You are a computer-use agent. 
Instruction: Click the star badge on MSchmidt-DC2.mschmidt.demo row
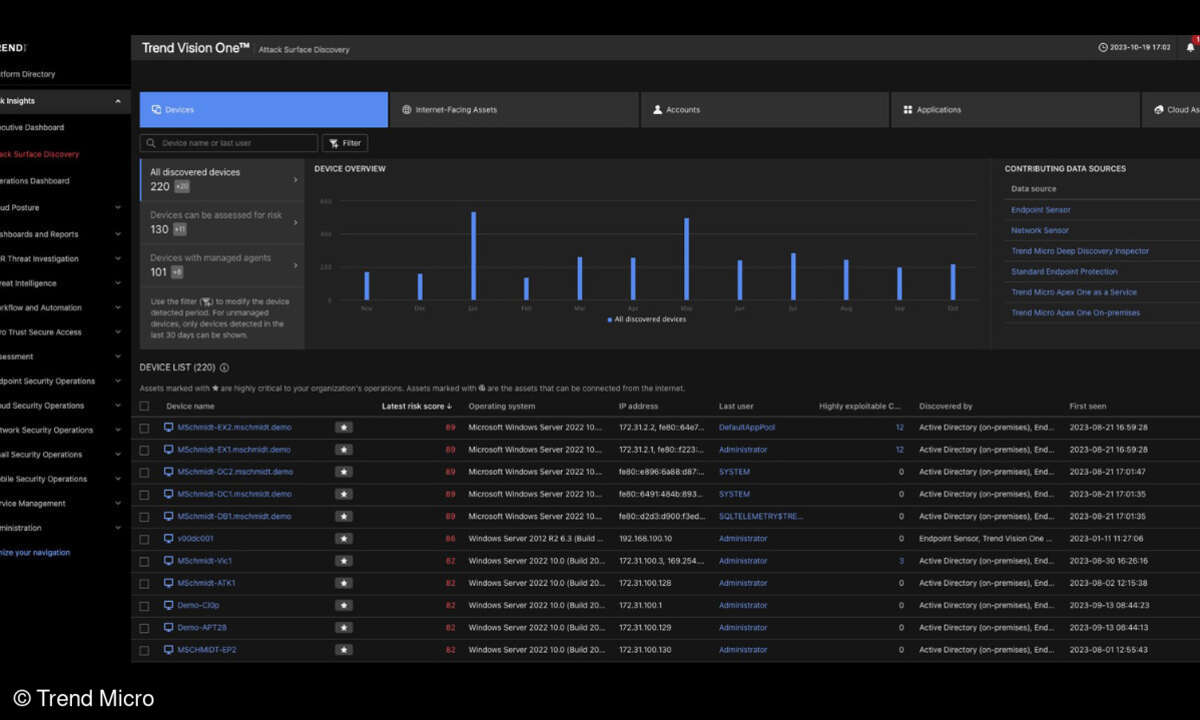(x=344, y=472)
